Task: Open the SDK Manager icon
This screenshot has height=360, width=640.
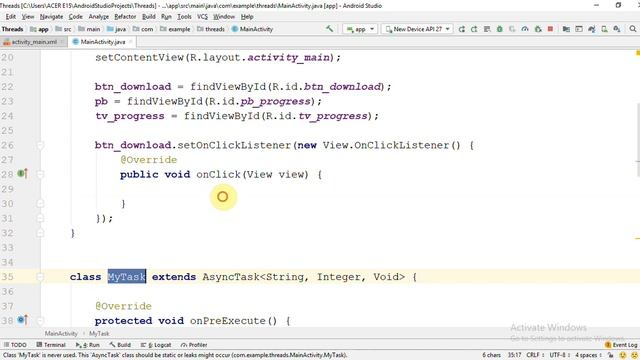Action: click(x=617, y=29)
